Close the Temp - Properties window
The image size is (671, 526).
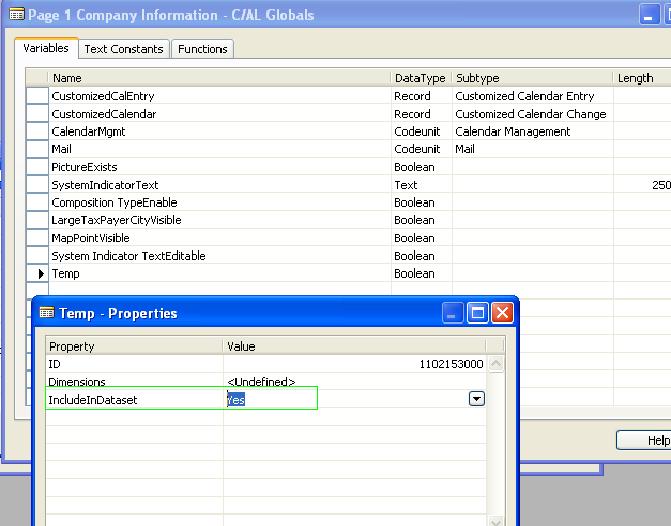[x=502, y=312]
